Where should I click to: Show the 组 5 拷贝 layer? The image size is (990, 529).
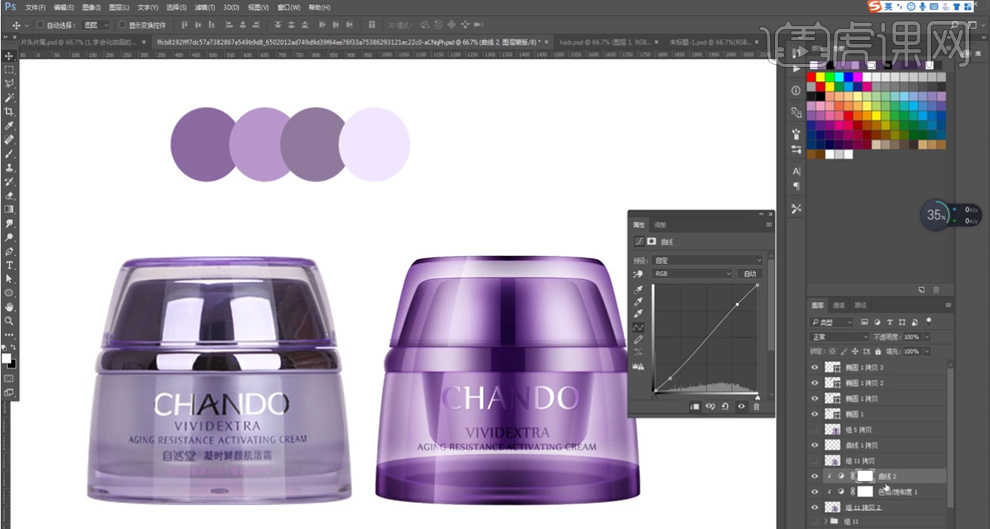point(814,429)
